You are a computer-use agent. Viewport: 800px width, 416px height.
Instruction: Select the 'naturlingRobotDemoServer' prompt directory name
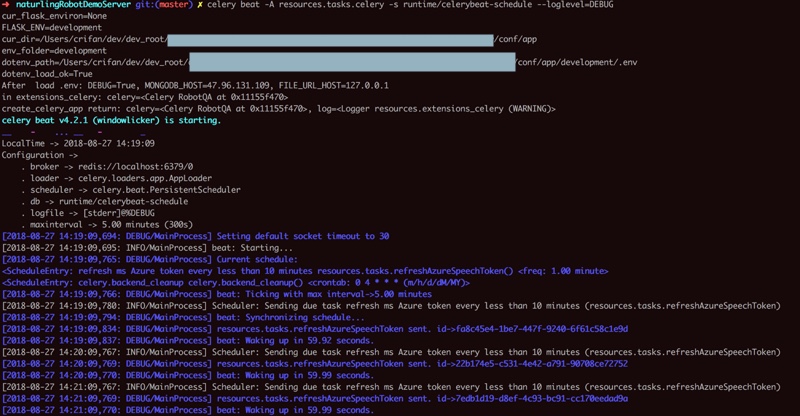[x=73, y=5]
